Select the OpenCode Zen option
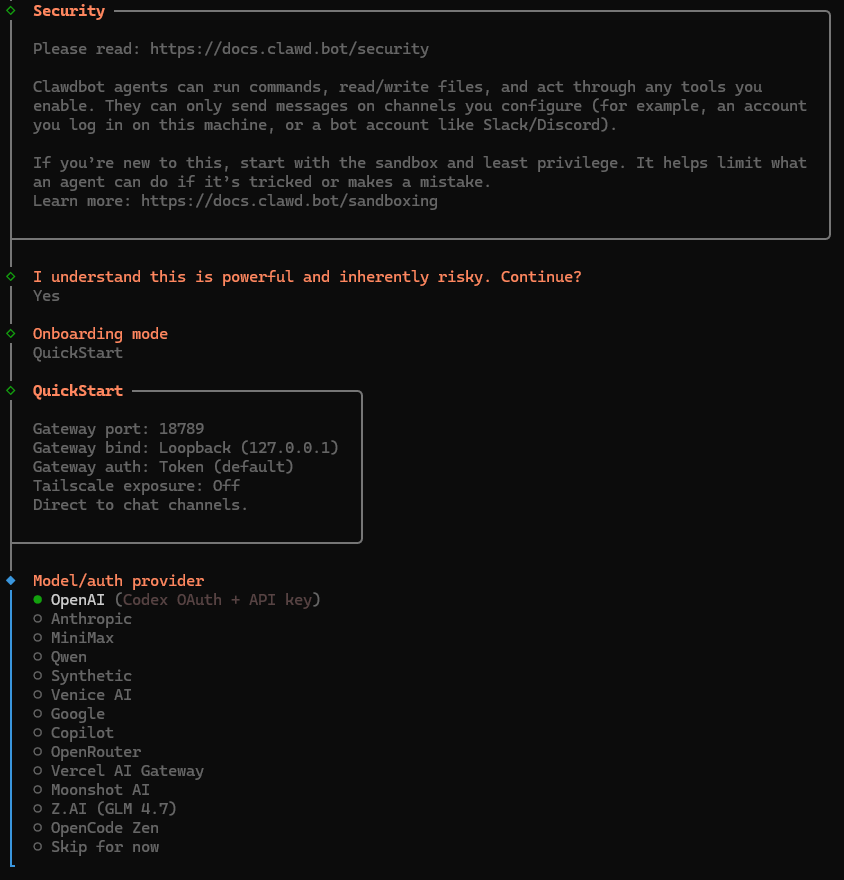Image resolution: width=844 pixels, height=880 pixels. [x=105, y=828]
